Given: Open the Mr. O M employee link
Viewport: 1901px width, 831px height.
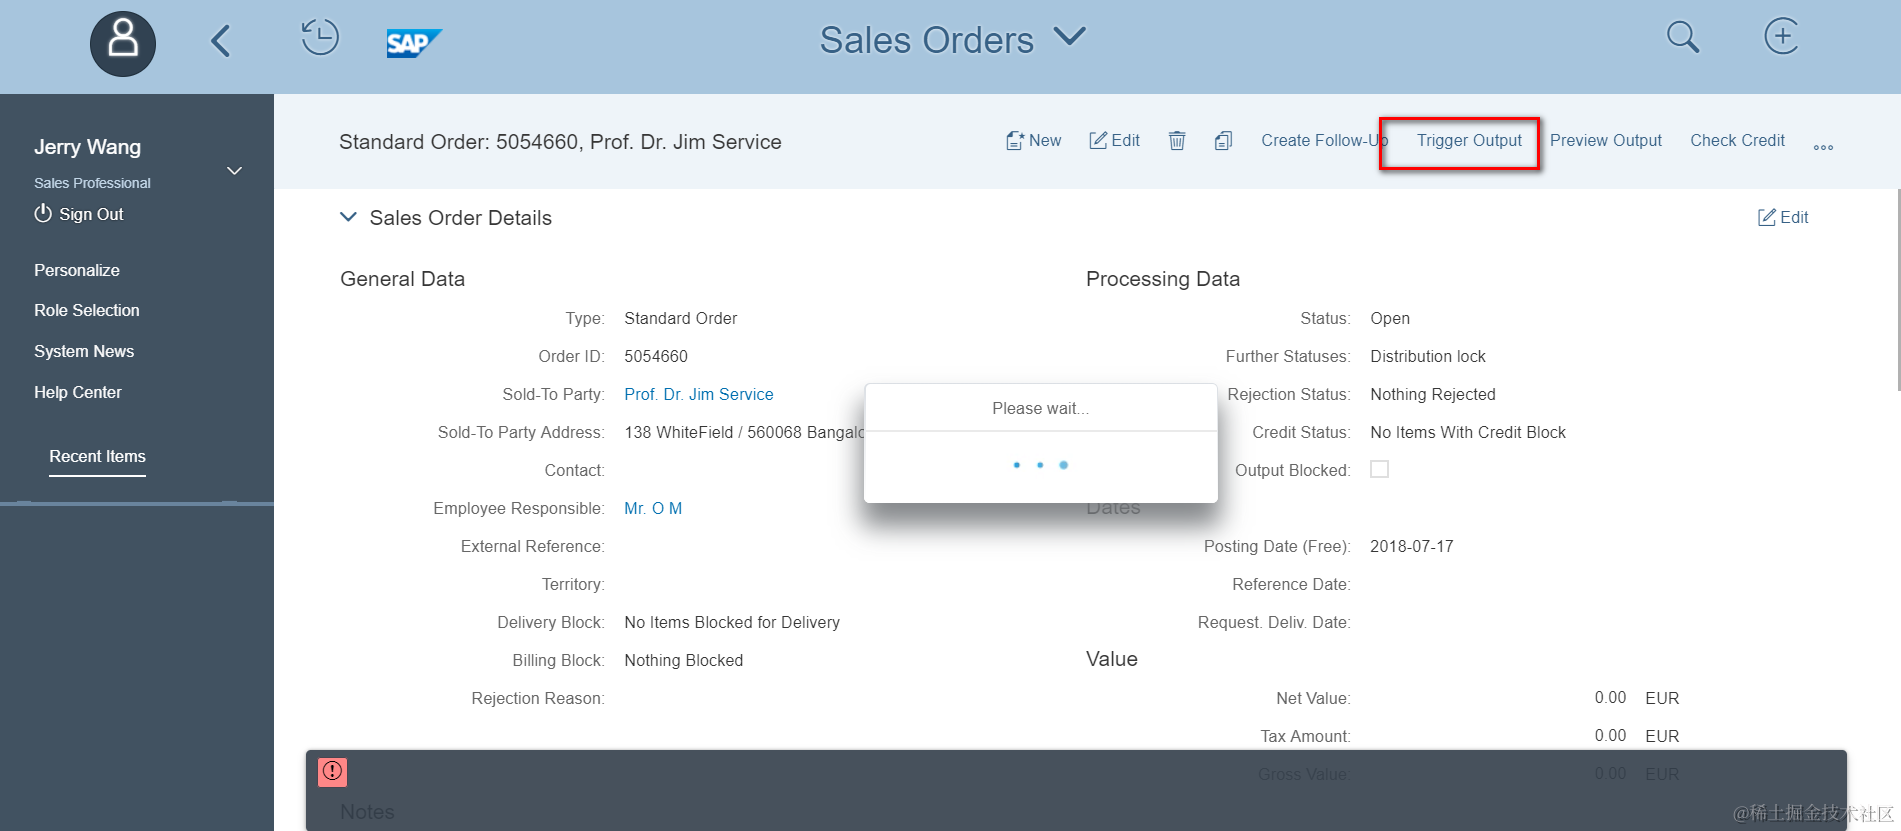Looking at the screenshot, I should (x=653, y=508).
